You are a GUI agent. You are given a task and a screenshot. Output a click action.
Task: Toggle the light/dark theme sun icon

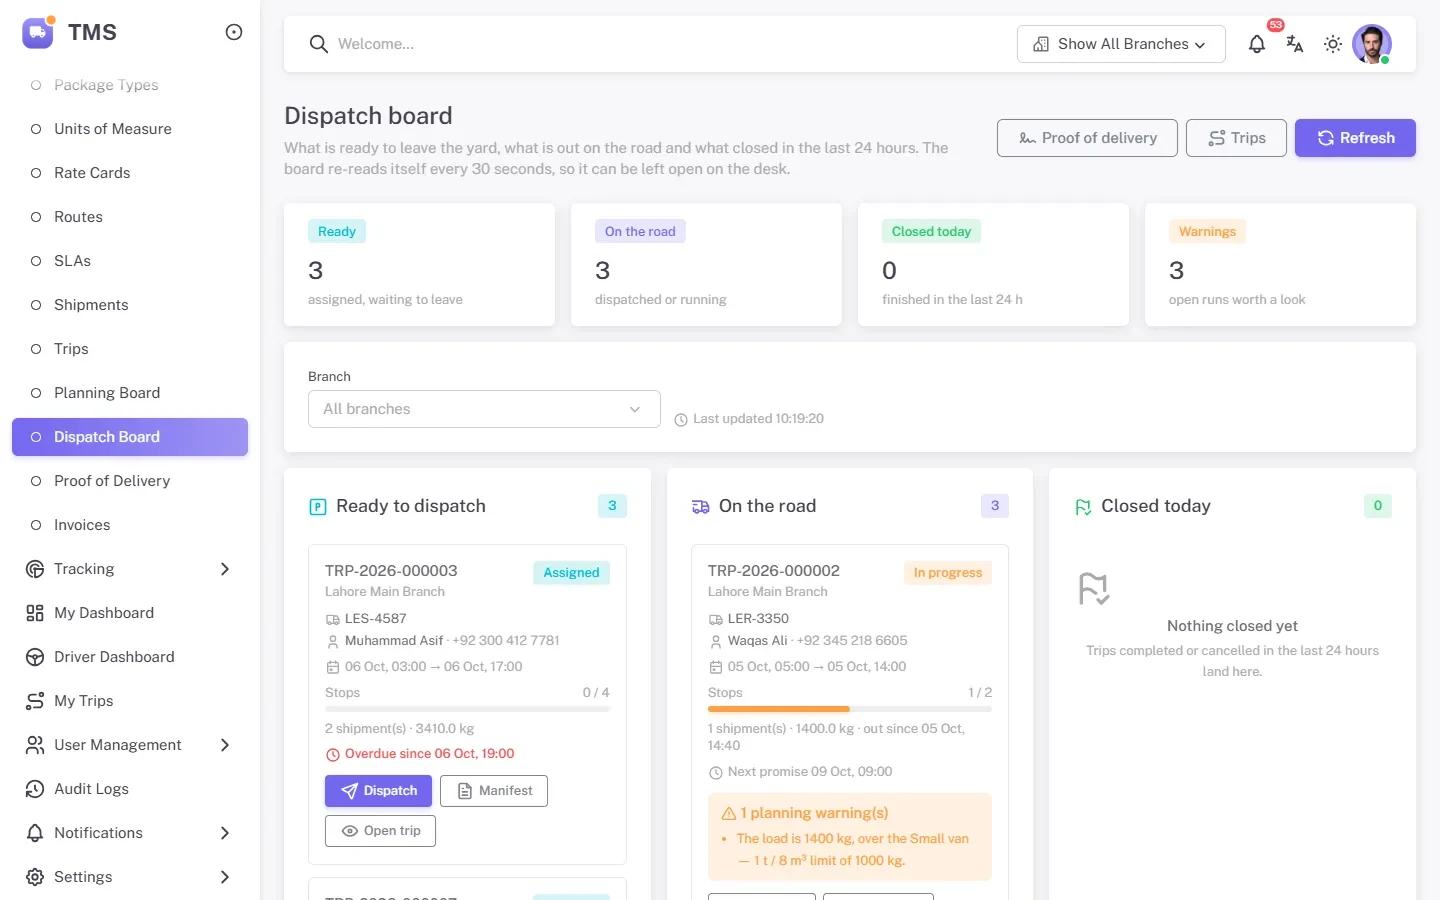[1333, 44]
